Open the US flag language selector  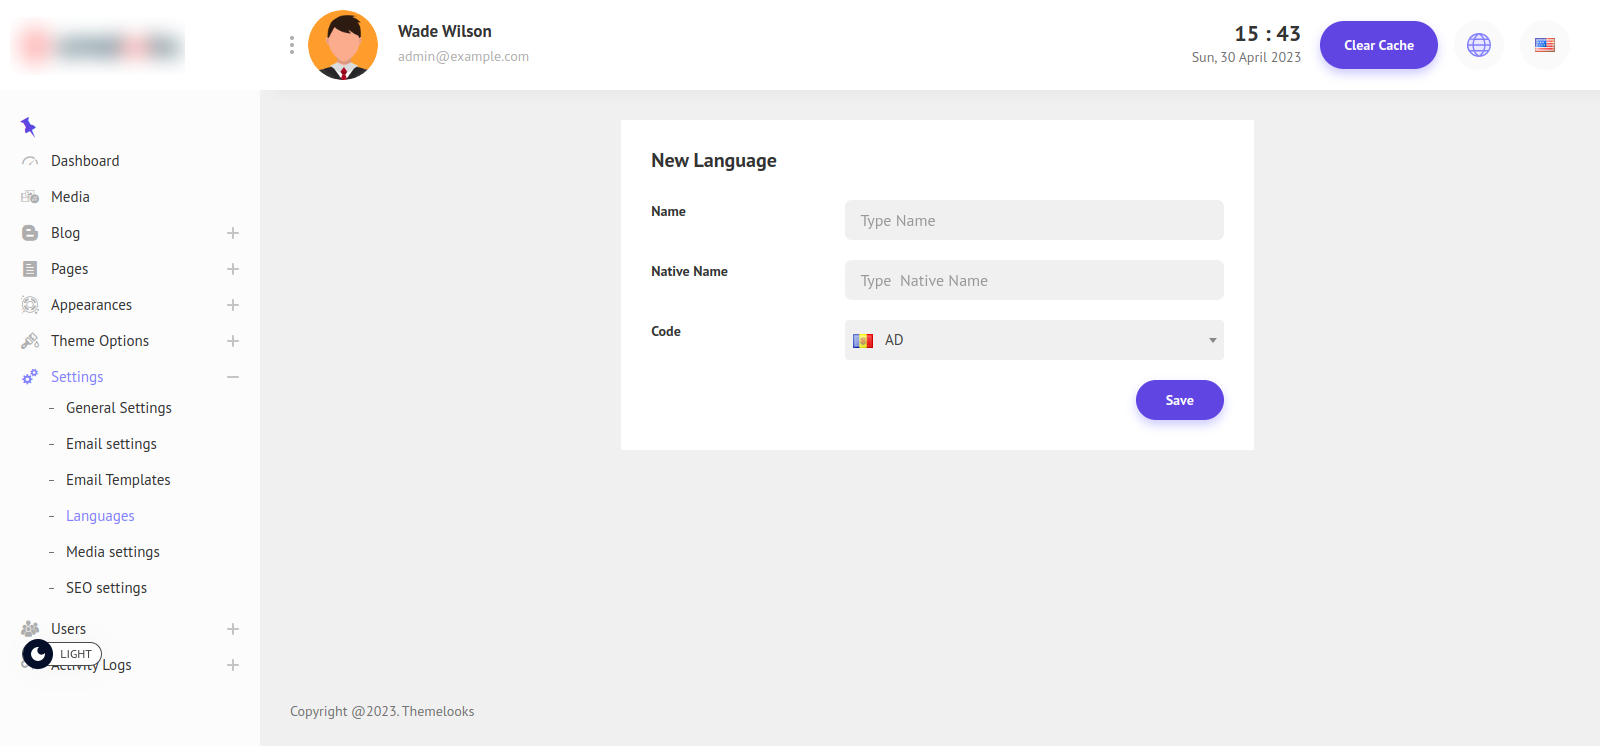pyautogui.click(x=1544, y=45)
